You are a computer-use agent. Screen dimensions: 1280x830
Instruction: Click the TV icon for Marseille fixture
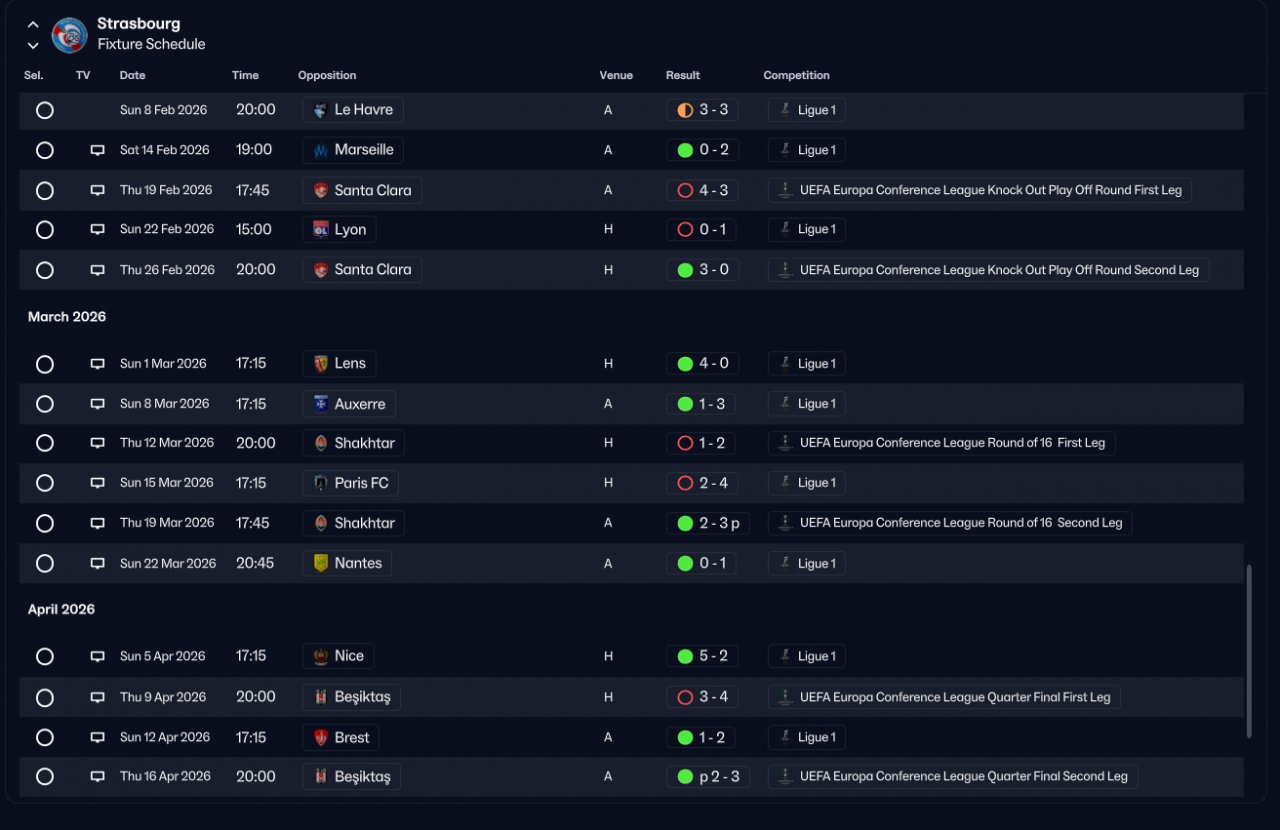point(97,150)
